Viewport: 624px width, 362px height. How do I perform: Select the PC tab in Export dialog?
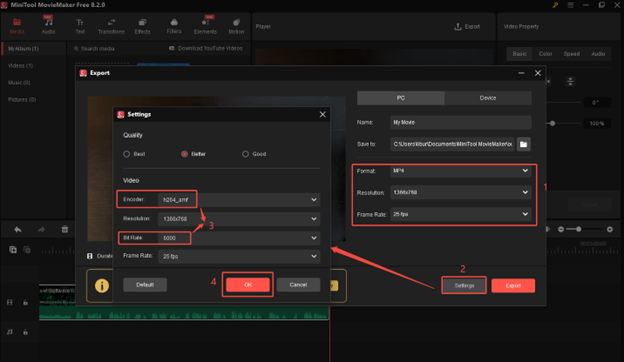coord(400,98)
